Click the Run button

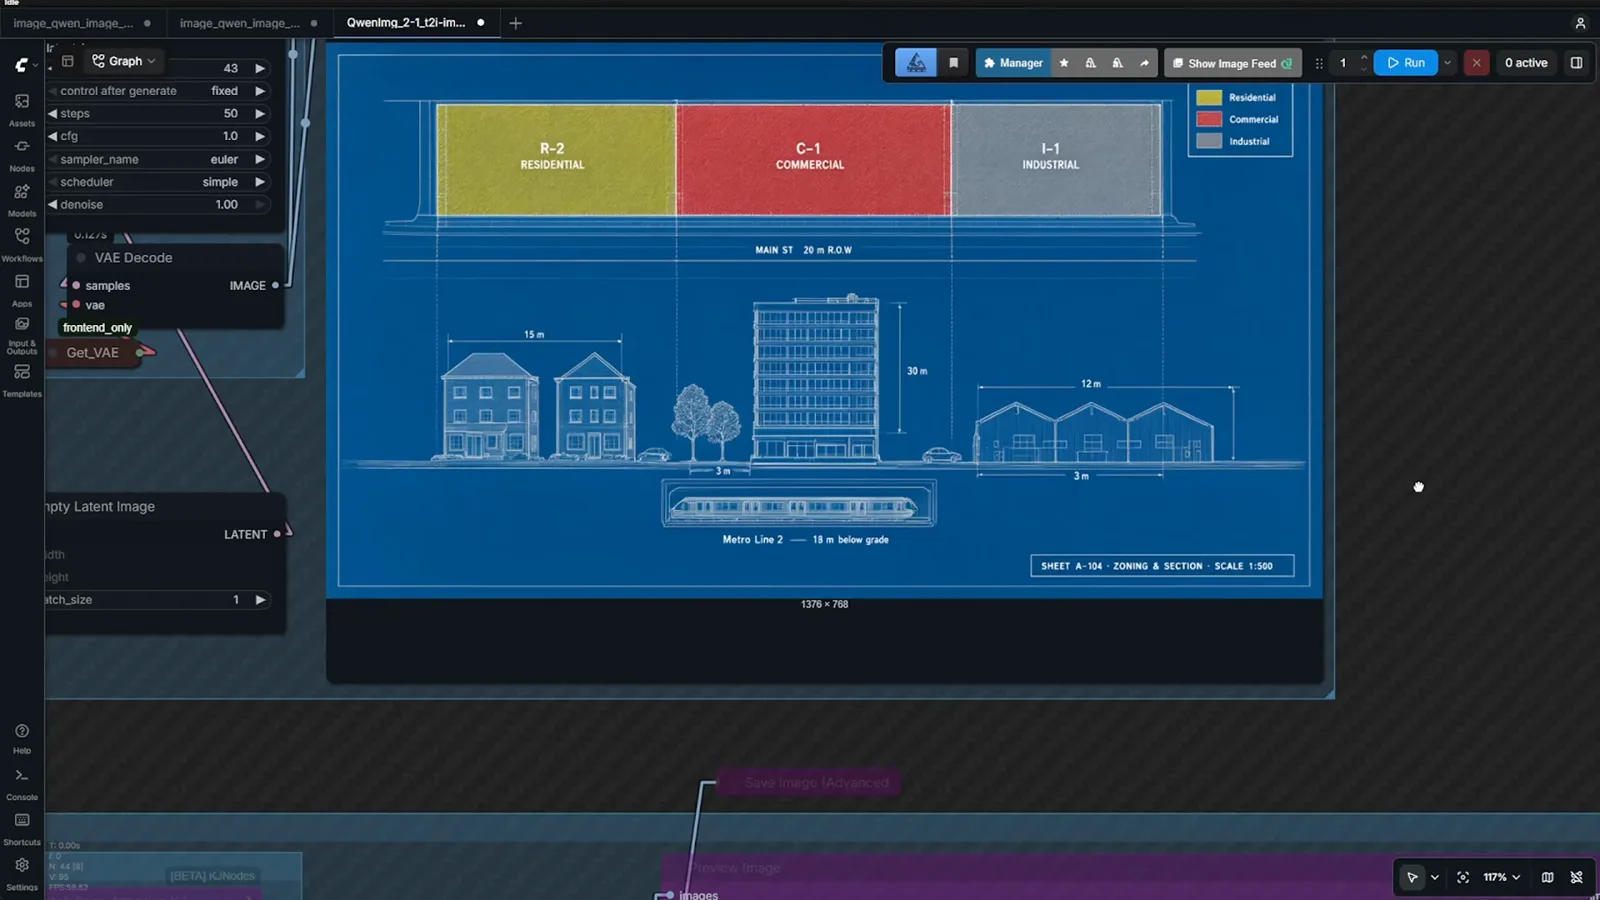pyautogui.click(x=1405, y=63)
